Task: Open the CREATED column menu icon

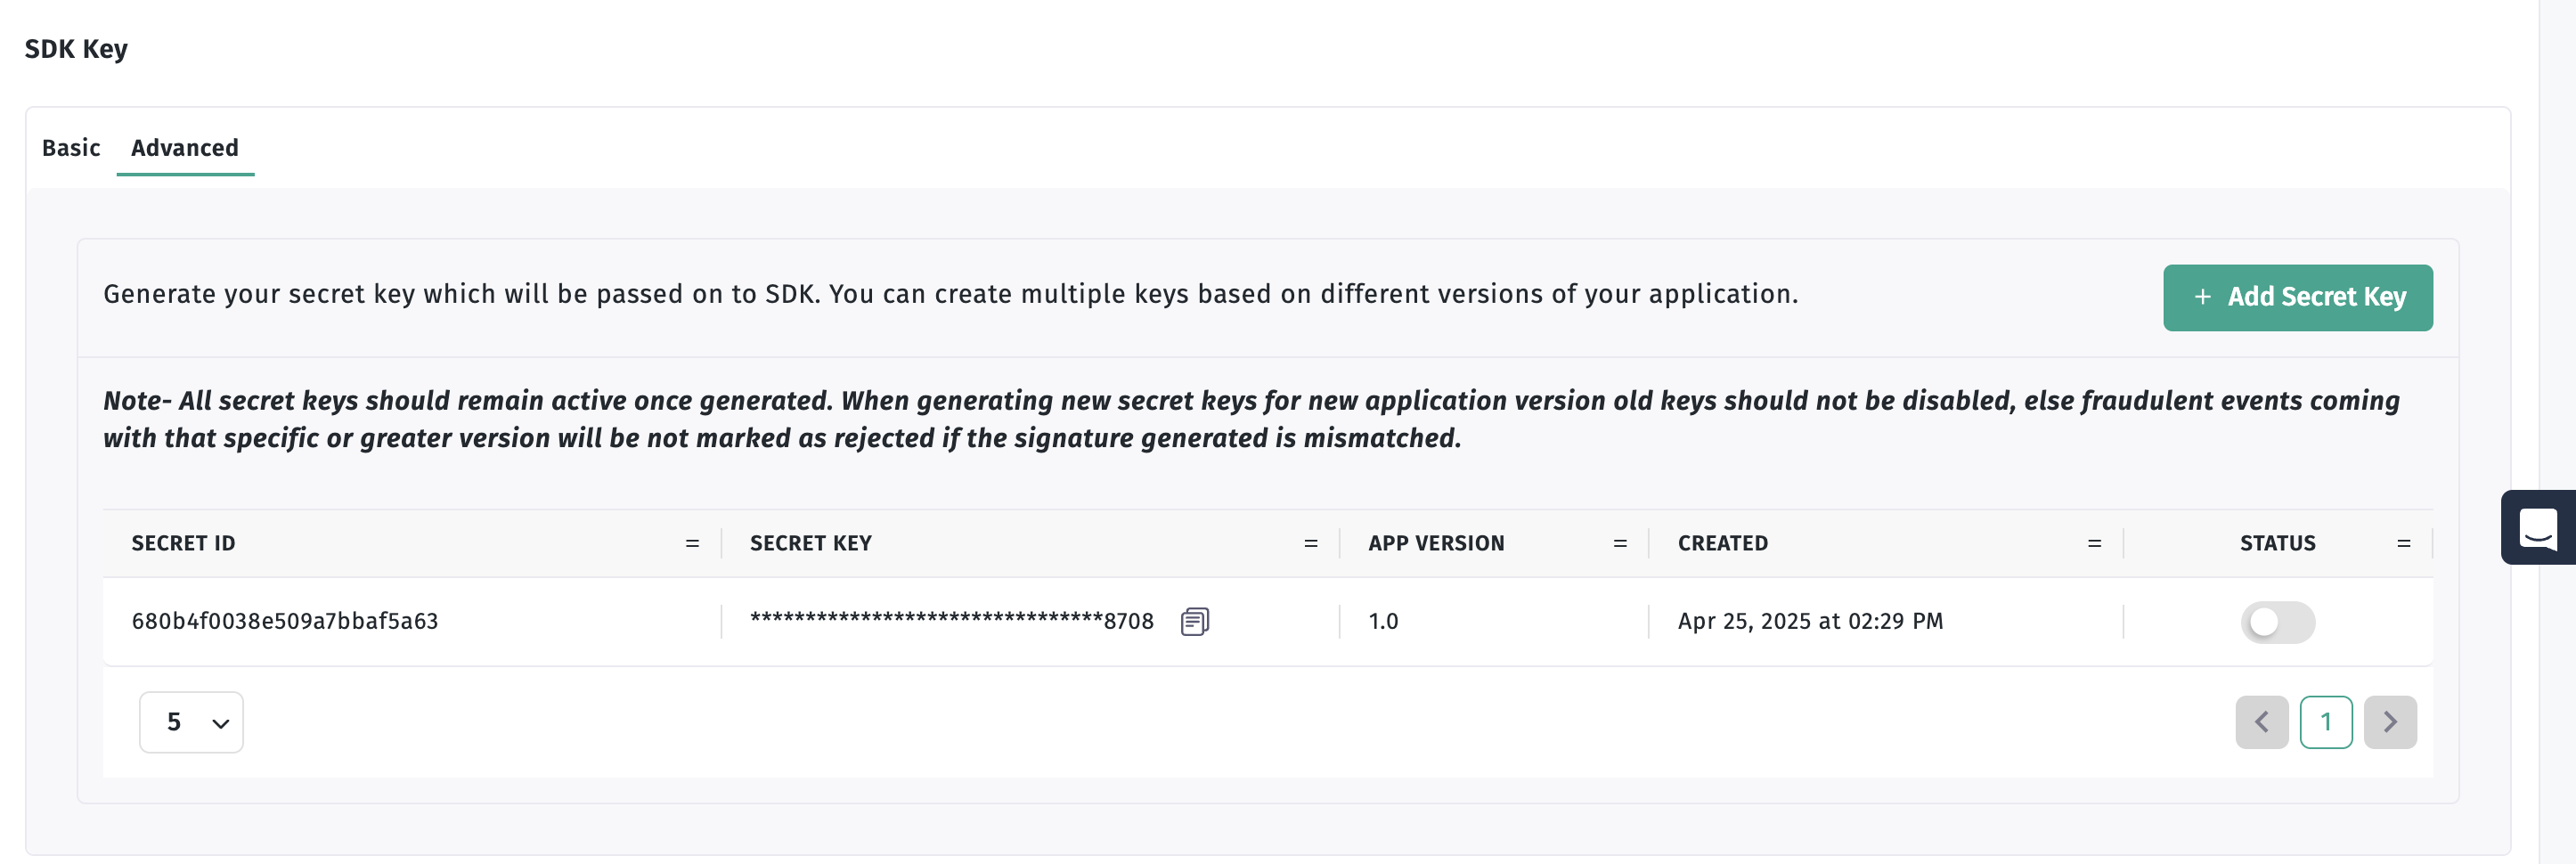Action: click(2094, 543)
